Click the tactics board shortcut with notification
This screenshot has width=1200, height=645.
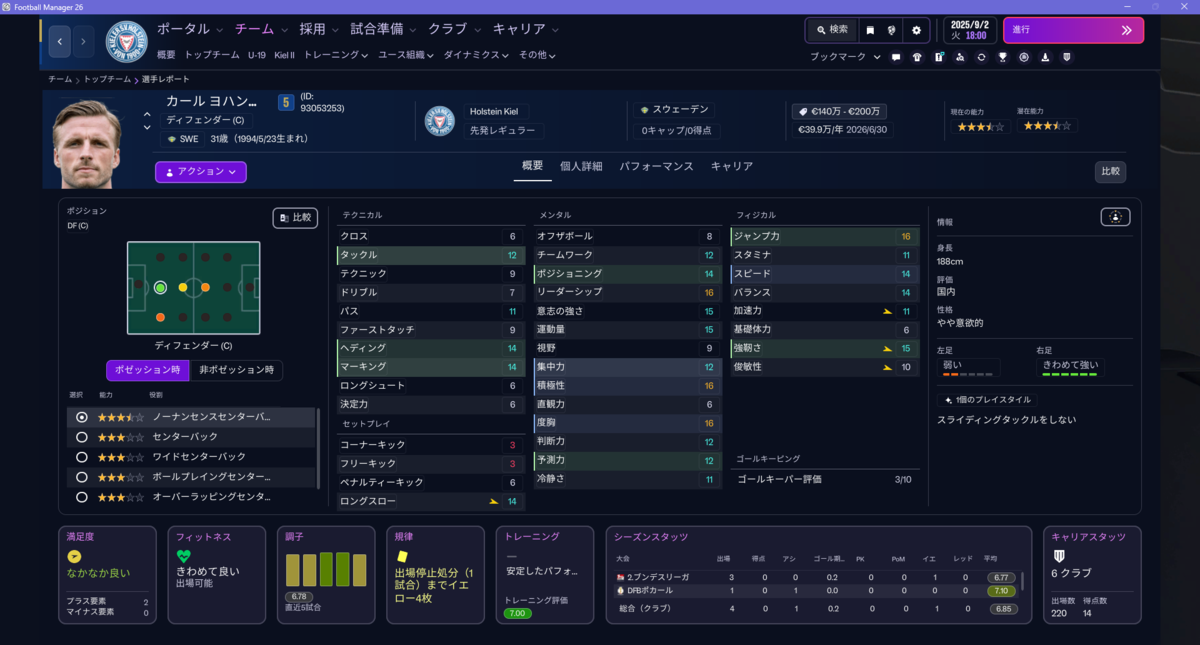pyautogui.click(x=939, y=57)
